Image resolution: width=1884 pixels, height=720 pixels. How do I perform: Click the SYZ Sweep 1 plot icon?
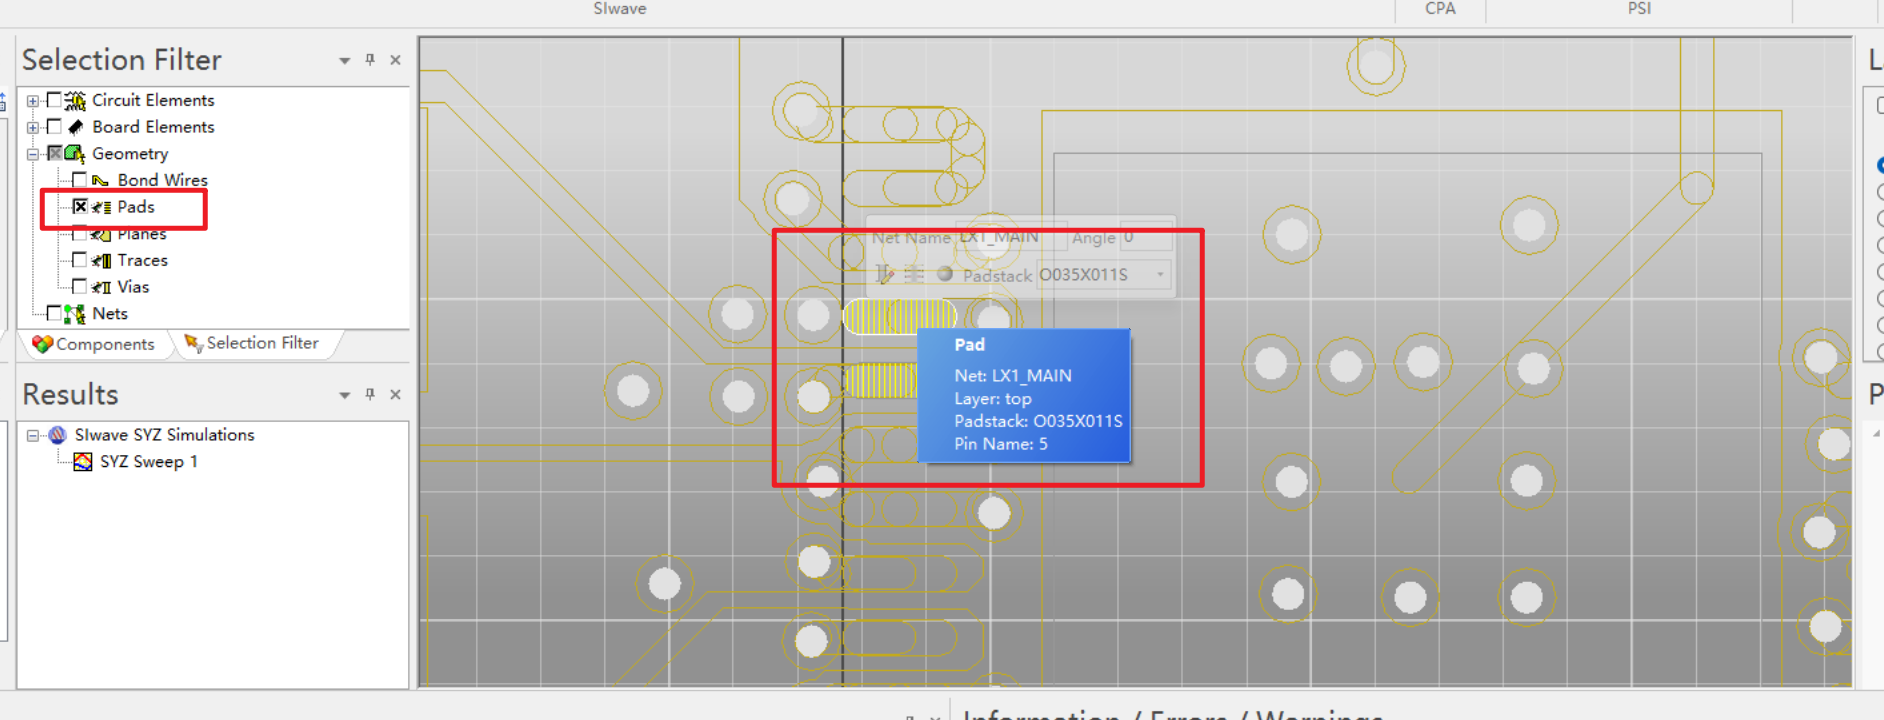tap(83, 461)
